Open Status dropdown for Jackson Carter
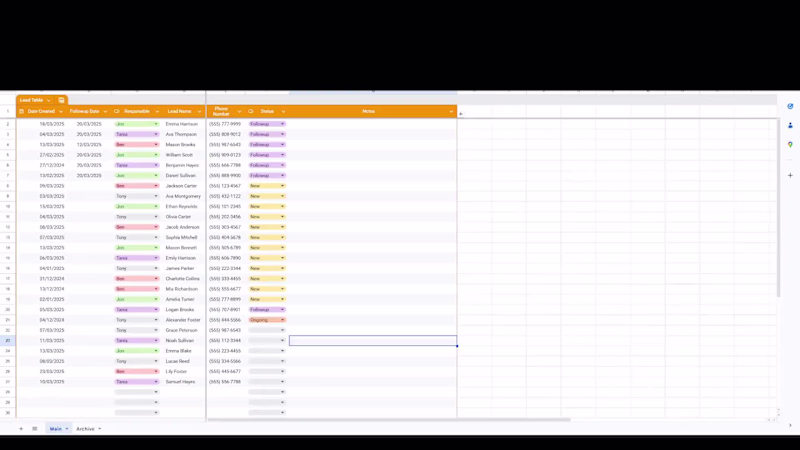This screenshot has height=450, width=800. coord(282,186)
